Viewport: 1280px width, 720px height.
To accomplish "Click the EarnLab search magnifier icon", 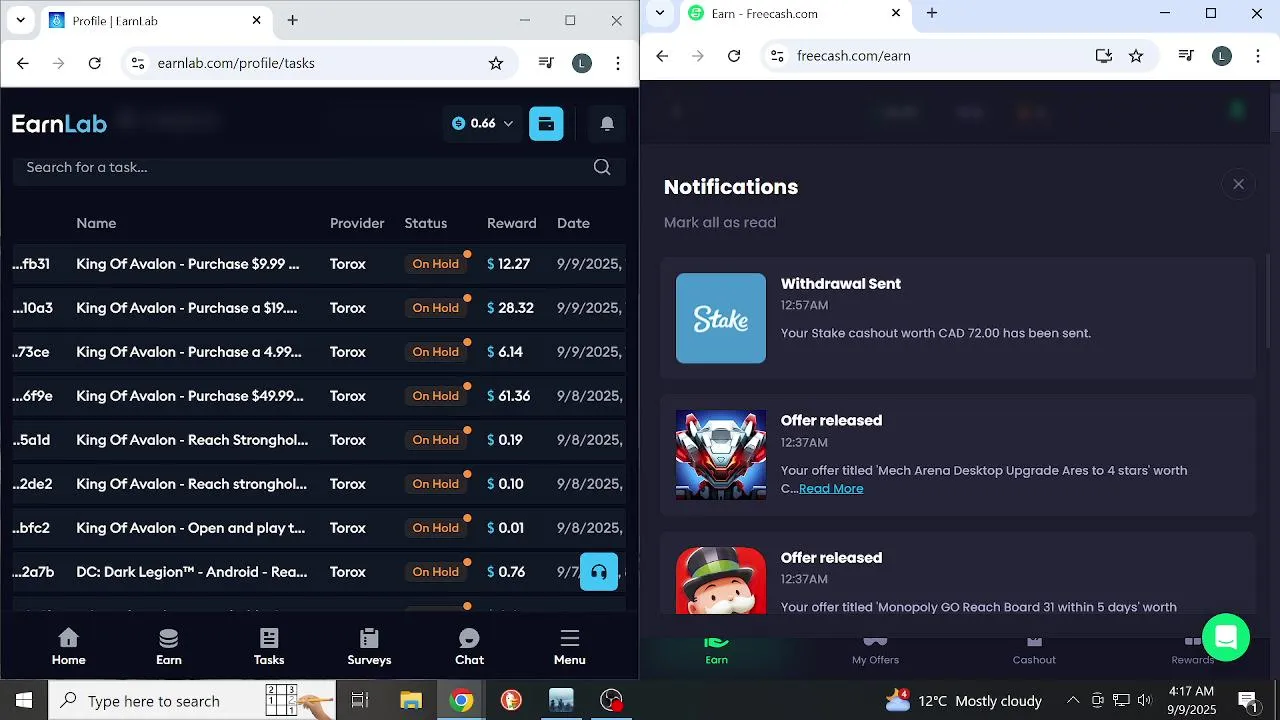I will pos(602,167).
